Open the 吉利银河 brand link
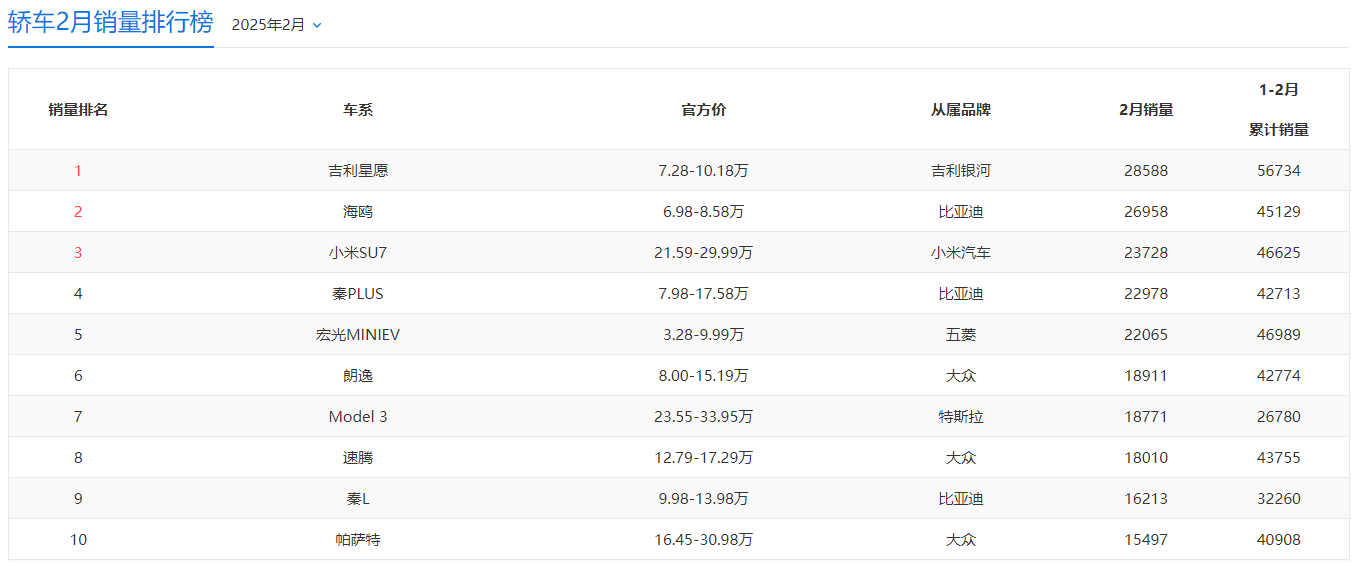The width and height of the screenshot is (1356, 566). (x=961, y=171)
